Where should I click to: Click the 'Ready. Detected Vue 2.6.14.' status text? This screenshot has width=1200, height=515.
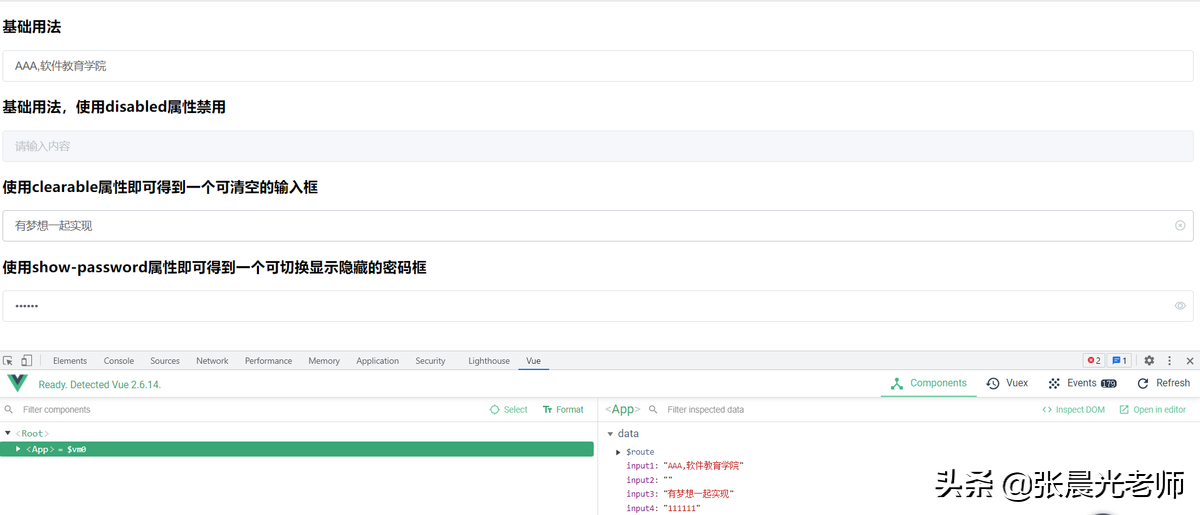[100, 384]
